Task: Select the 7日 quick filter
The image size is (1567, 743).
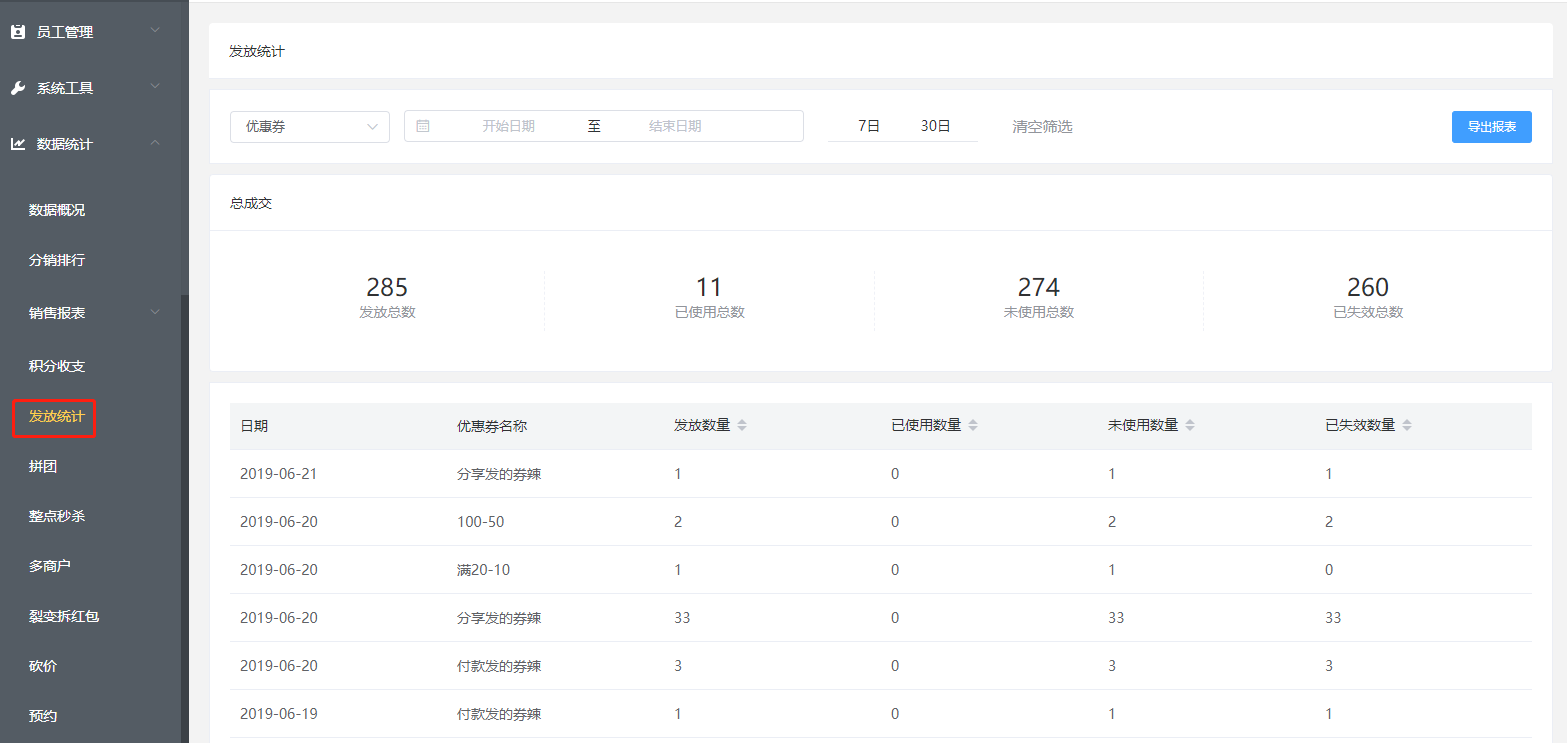Action: pos(868,126)
